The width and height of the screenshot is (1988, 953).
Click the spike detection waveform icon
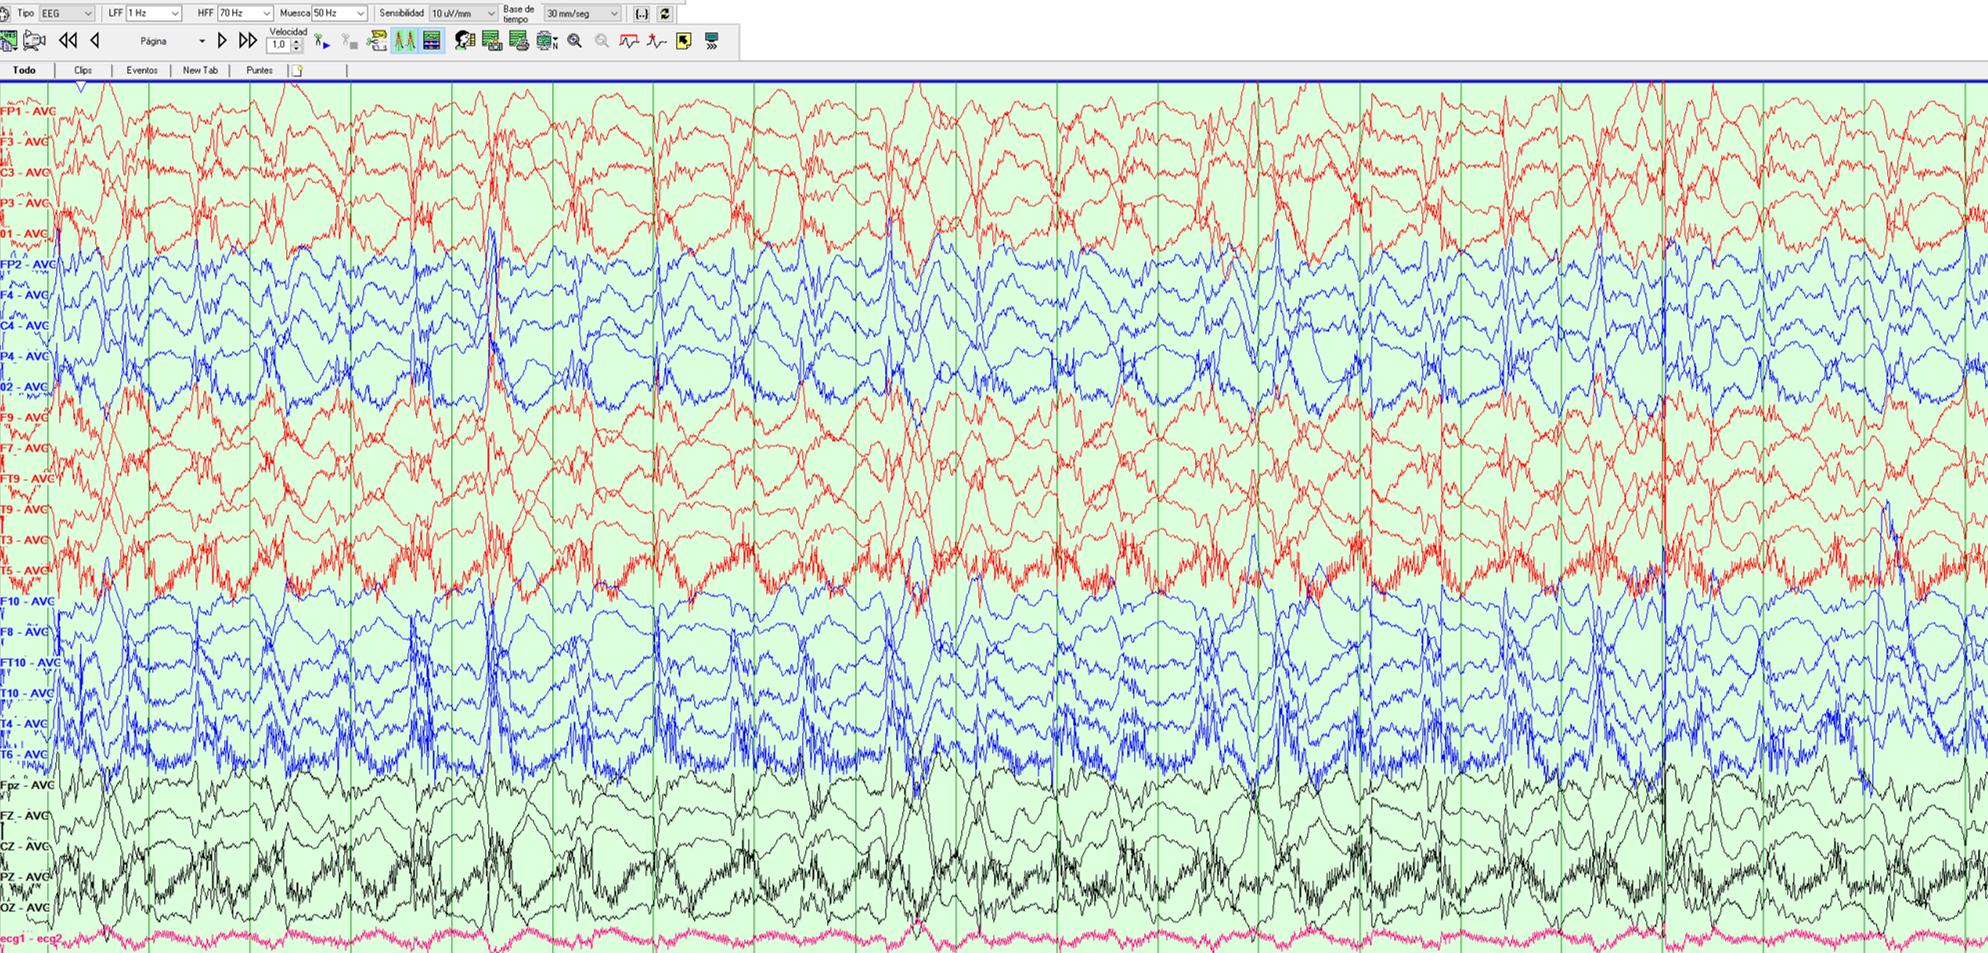[656, 41]
